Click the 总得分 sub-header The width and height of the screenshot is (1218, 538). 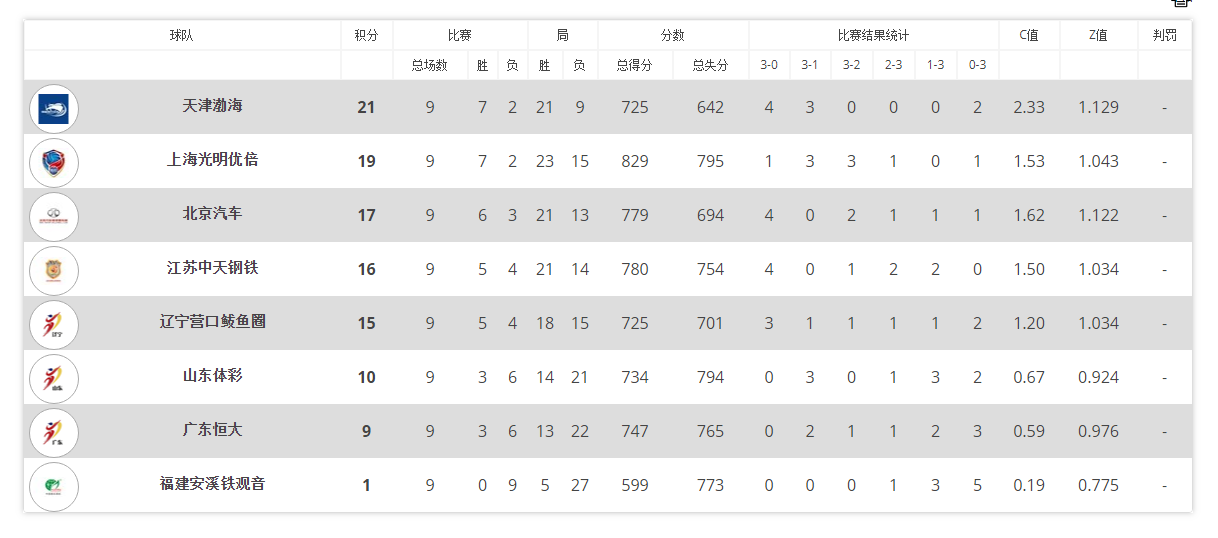tap(635, 65)
